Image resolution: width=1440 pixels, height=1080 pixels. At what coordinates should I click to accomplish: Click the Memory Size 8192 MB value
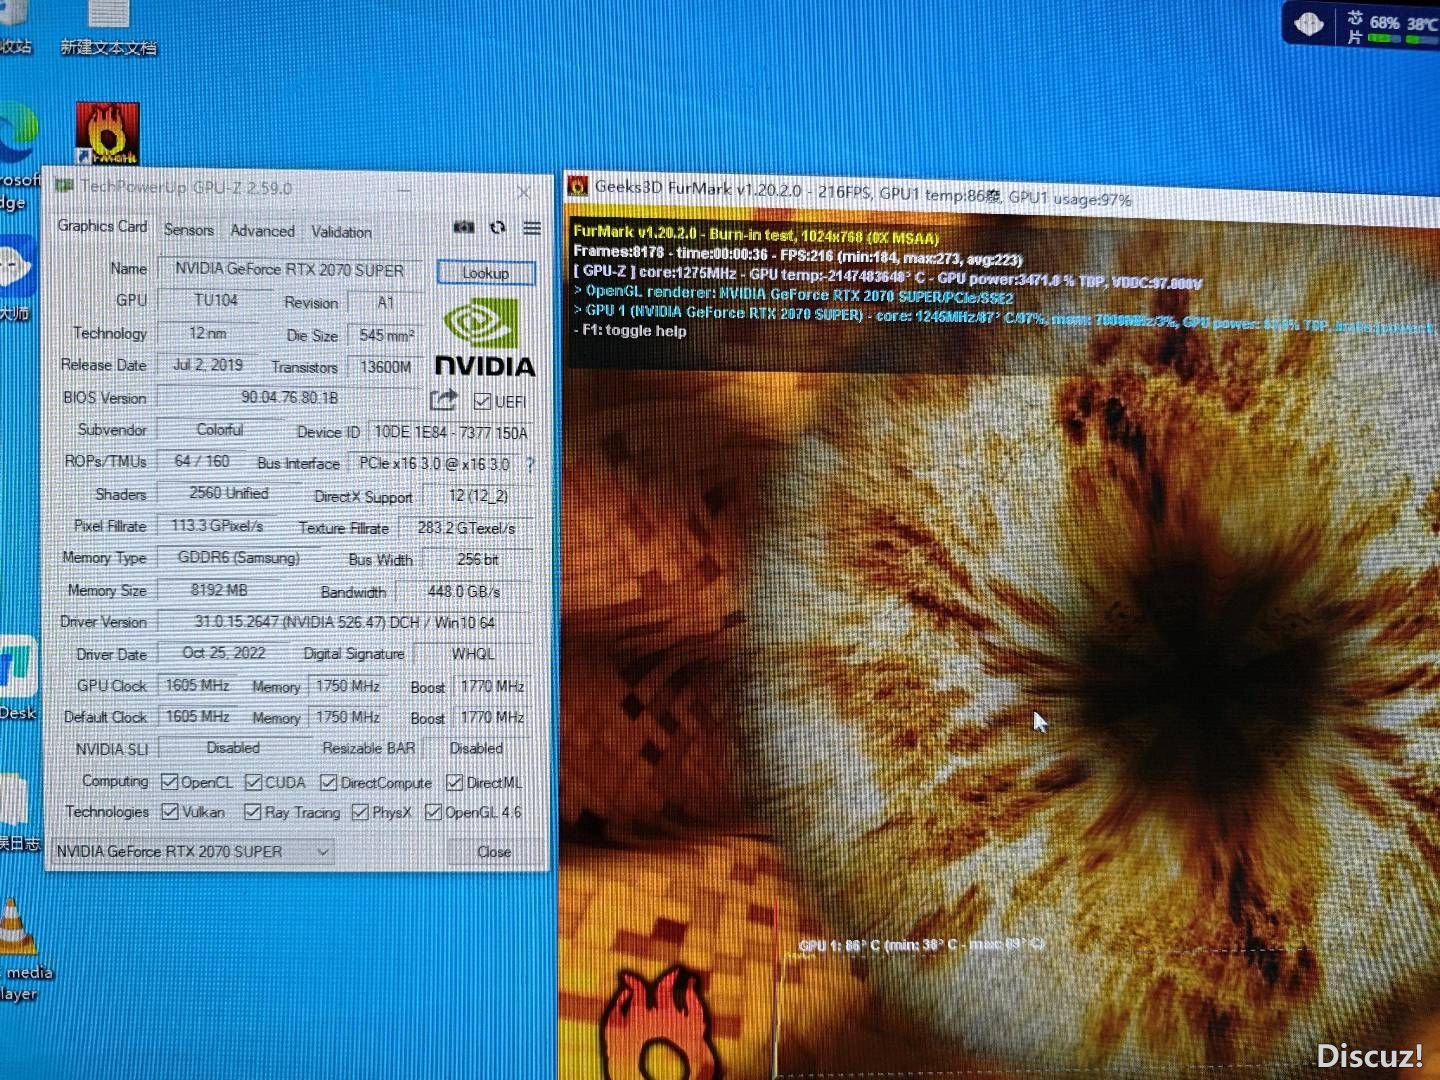point(219,590)
